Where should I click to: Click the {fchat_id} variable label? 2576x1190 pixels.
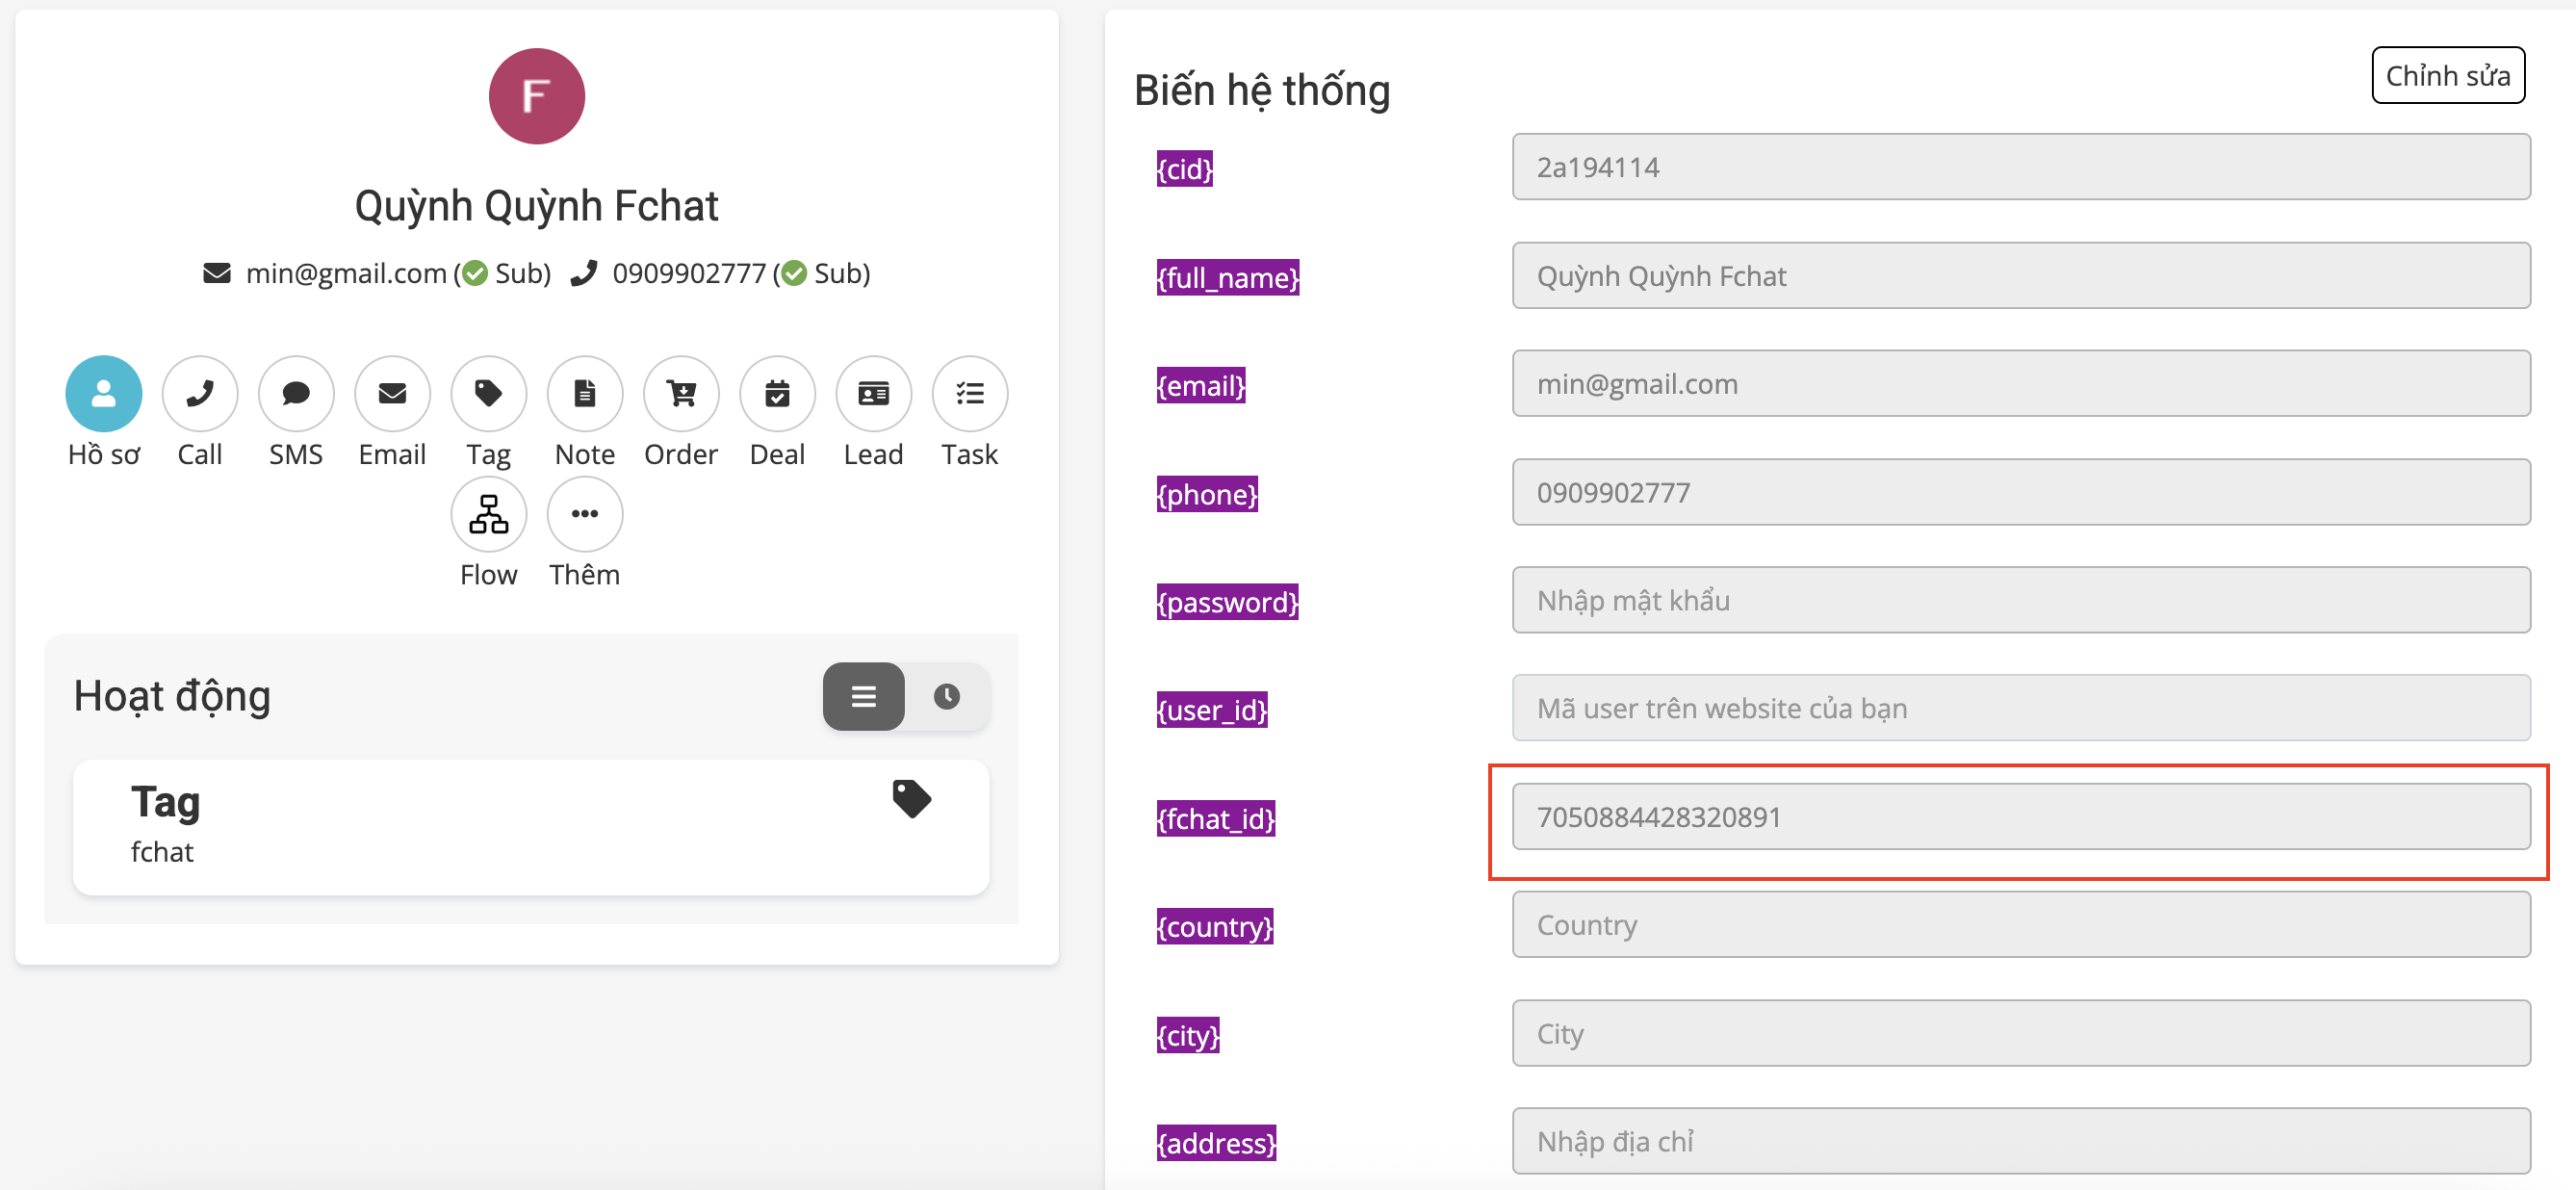[x=1216, y=819]
